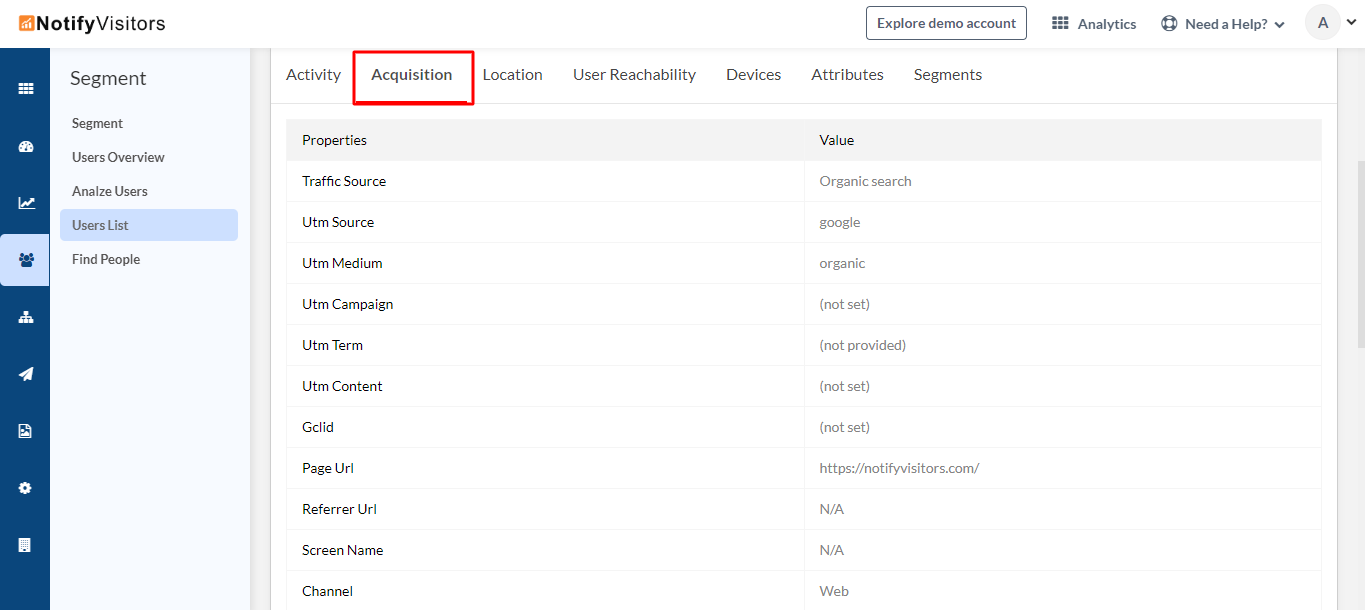
Task: Click the building icon in left sidebar
Action: click(25, 545)
